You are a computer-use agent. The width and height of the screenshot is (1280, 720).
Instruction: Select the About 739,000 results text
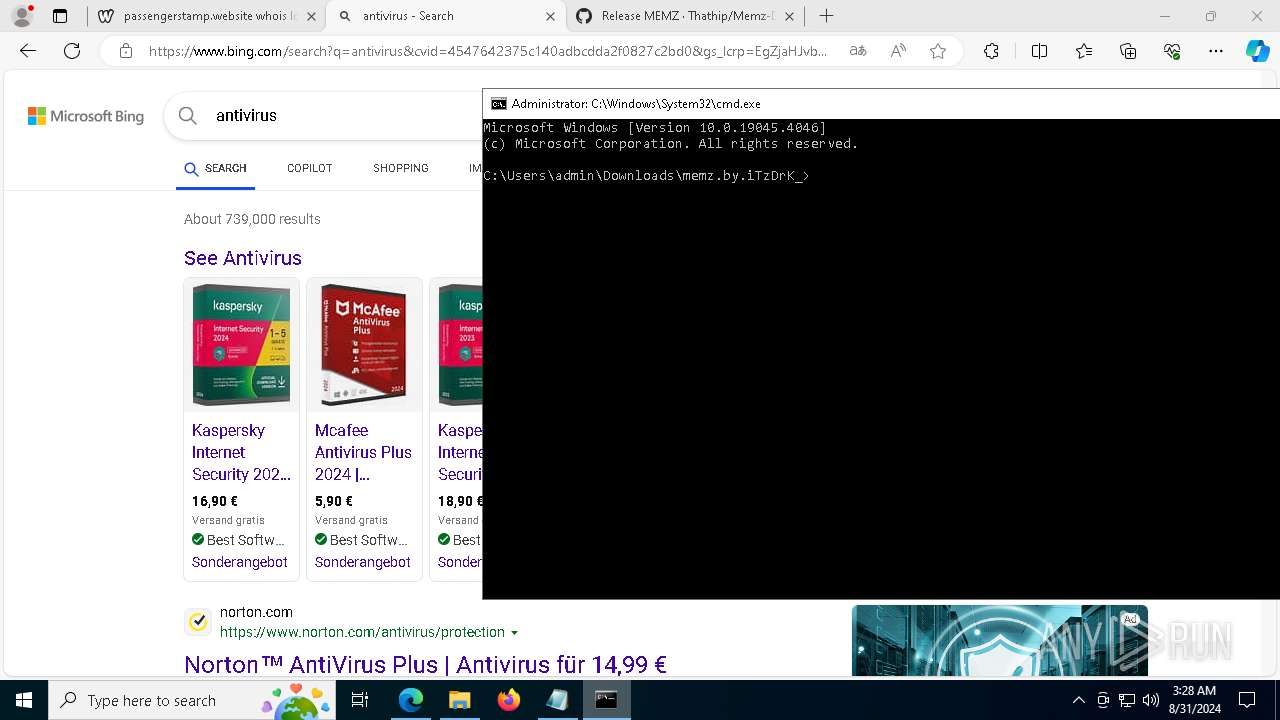coord(252,219)
